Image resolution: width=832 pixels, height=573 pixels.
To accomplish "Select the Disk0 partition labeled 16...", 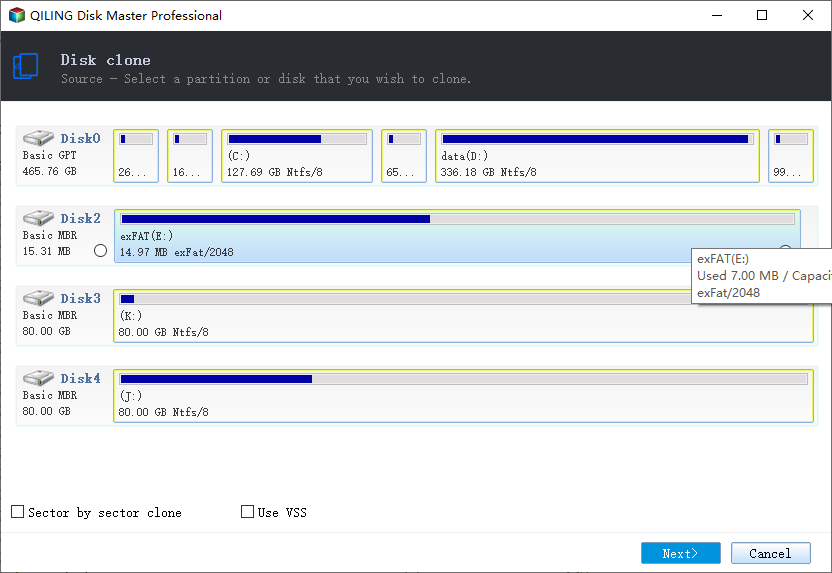I will point(190,156).
